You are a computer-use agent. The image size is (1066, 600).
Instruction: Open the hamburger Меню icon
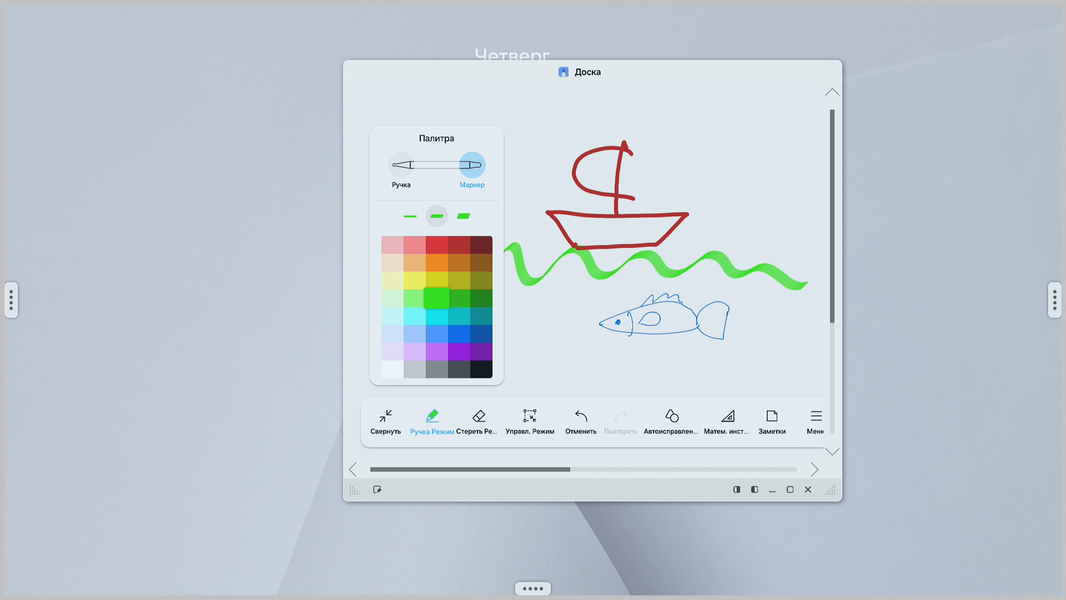[x=816, y=416]
